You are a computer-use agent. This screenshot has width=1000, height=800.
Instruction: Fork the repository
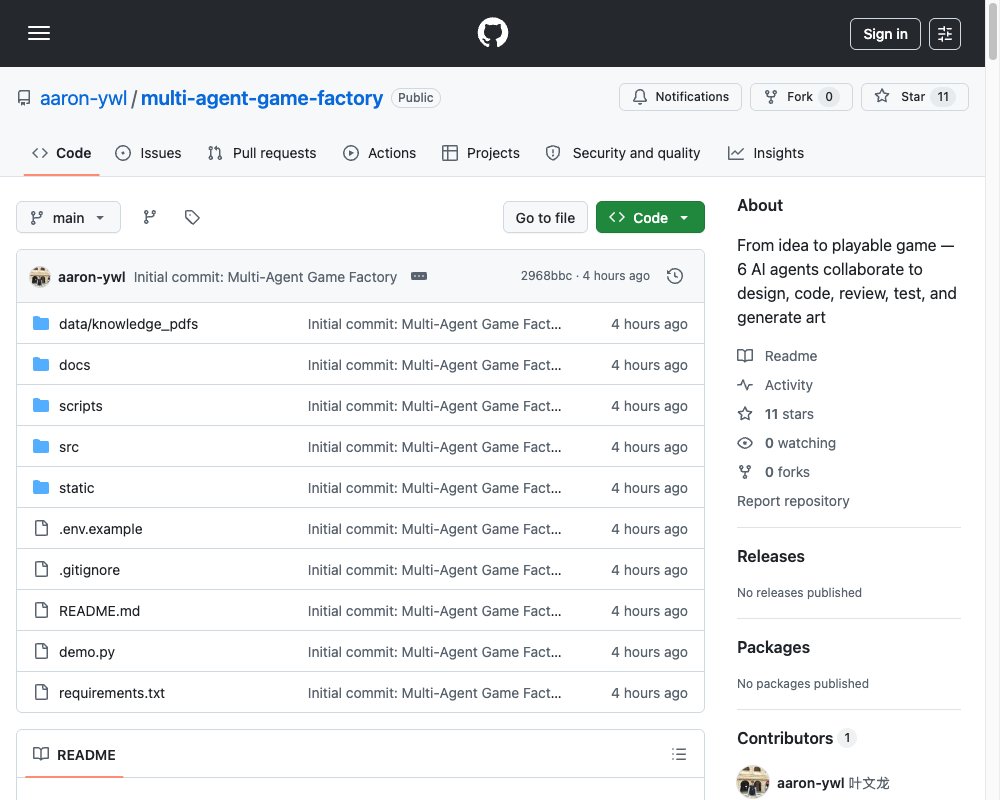pos(801,97)
